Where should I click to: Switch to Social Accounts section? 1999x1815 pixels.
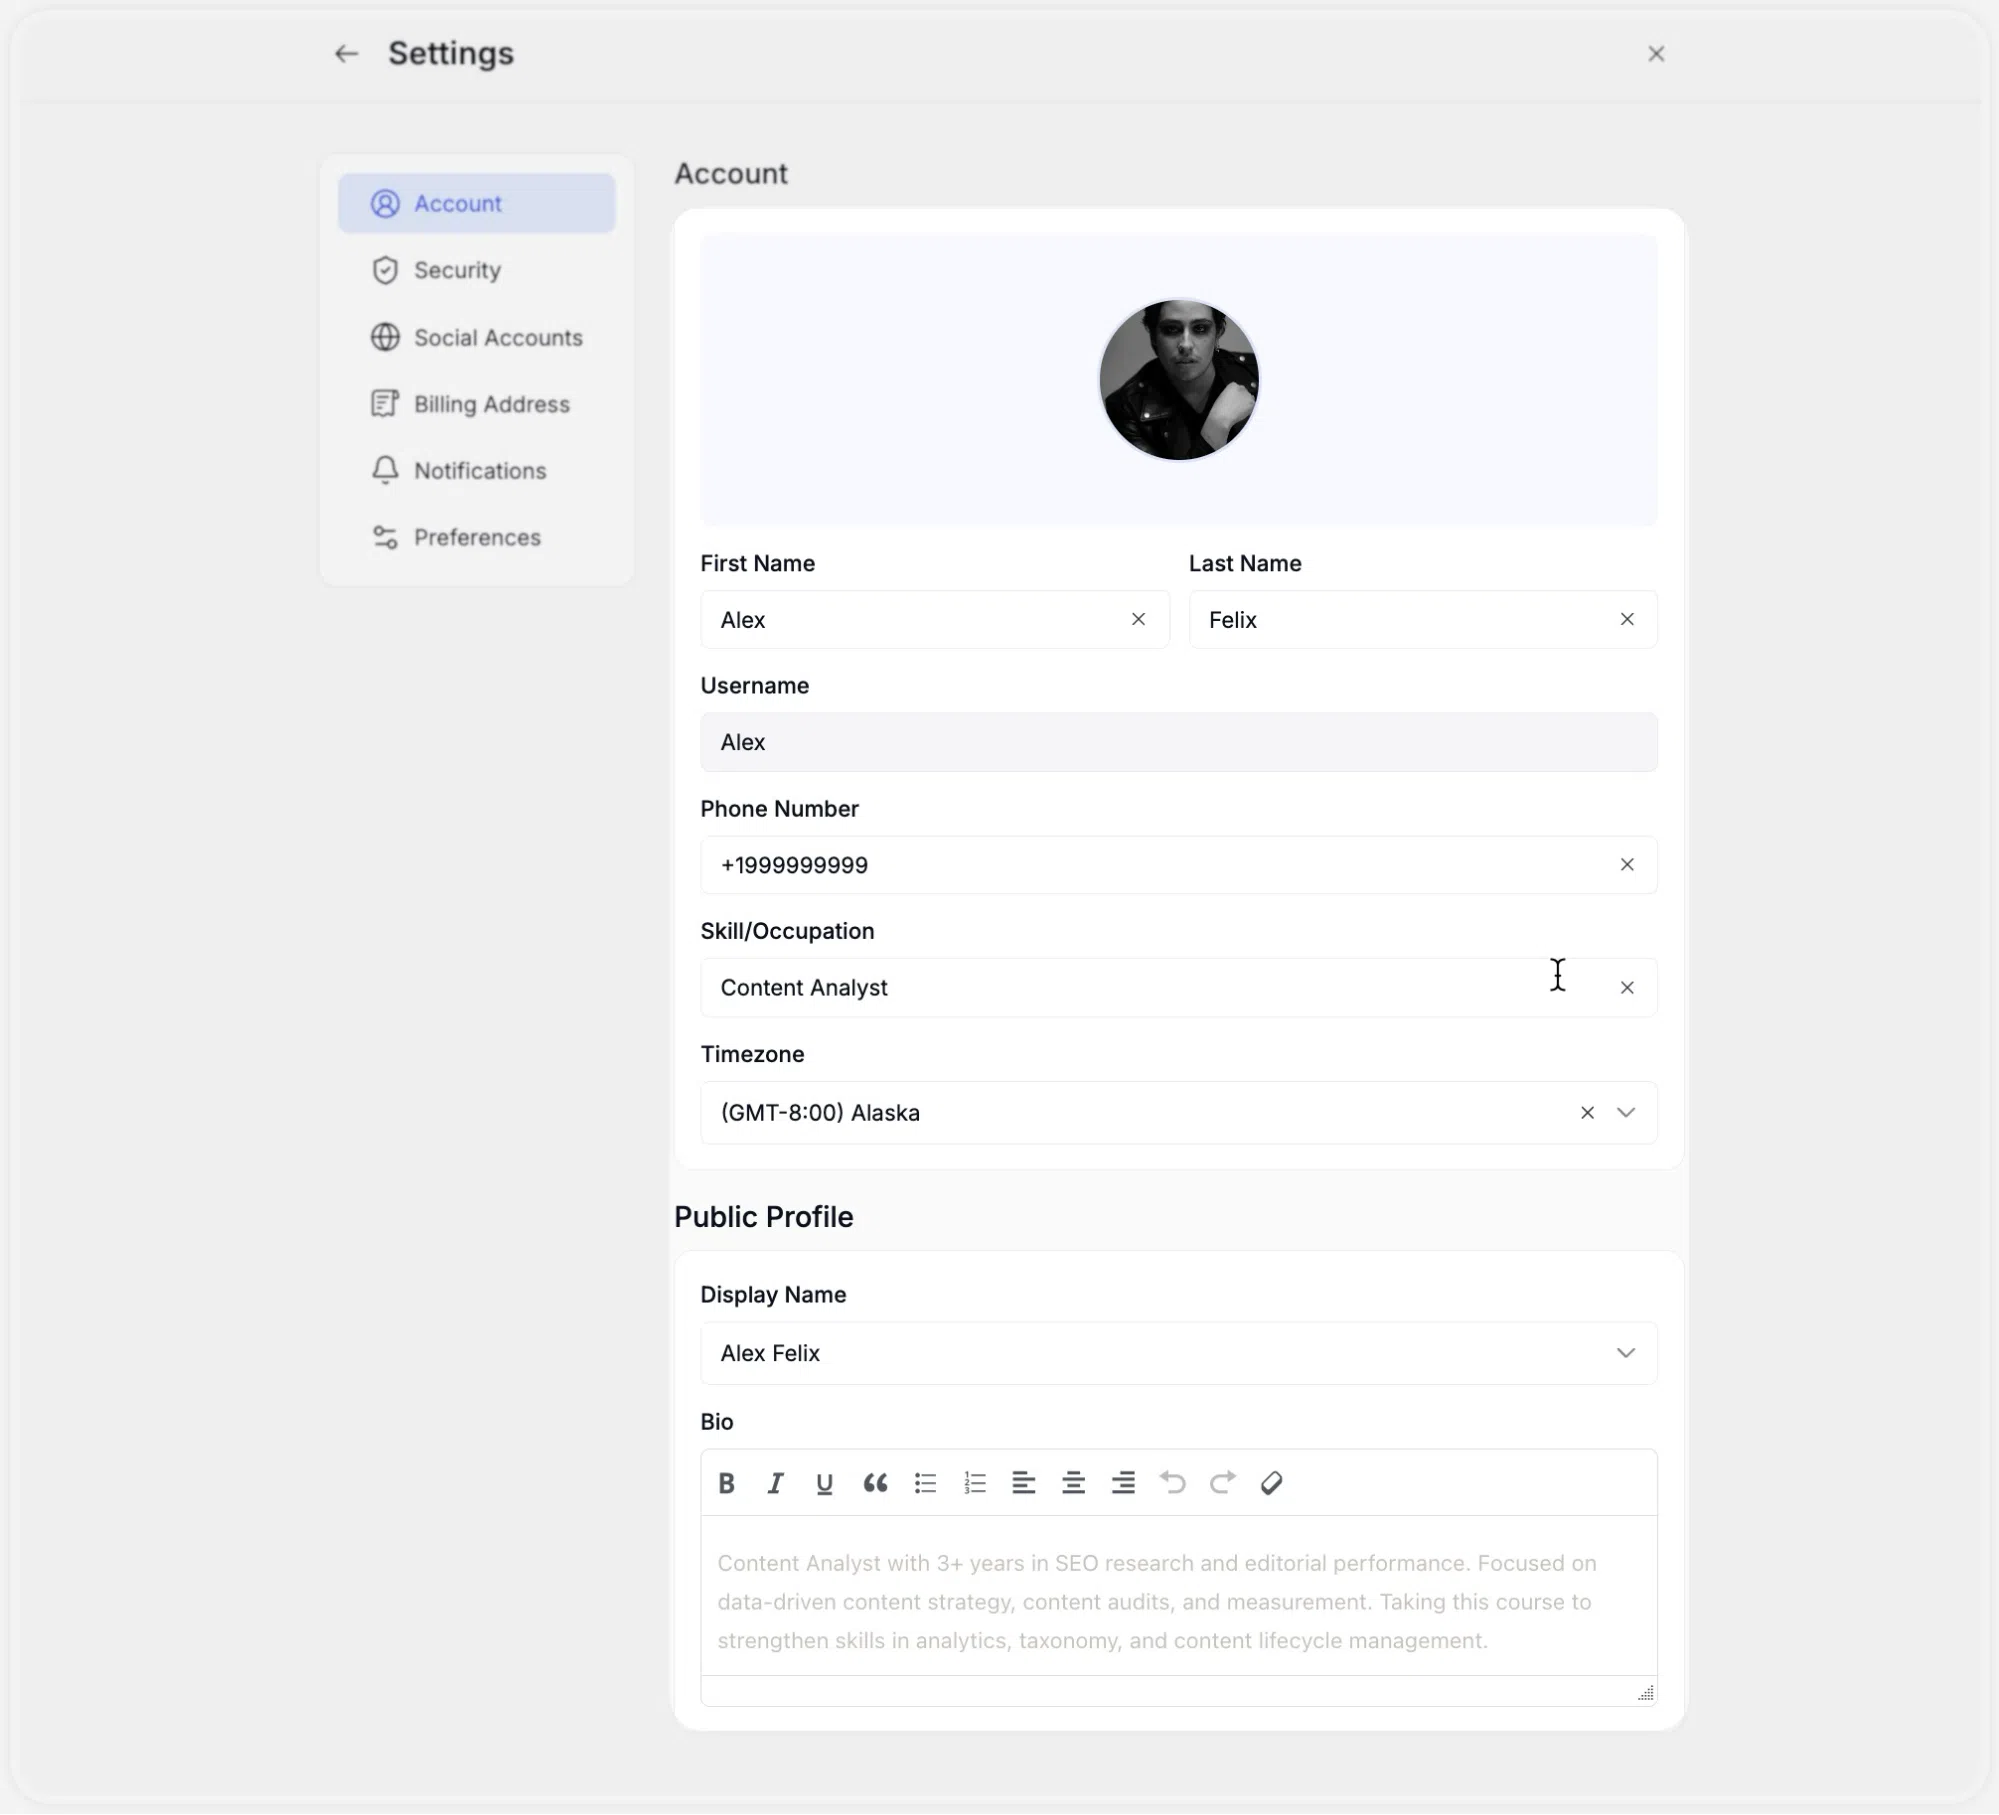tap(476, 337)
